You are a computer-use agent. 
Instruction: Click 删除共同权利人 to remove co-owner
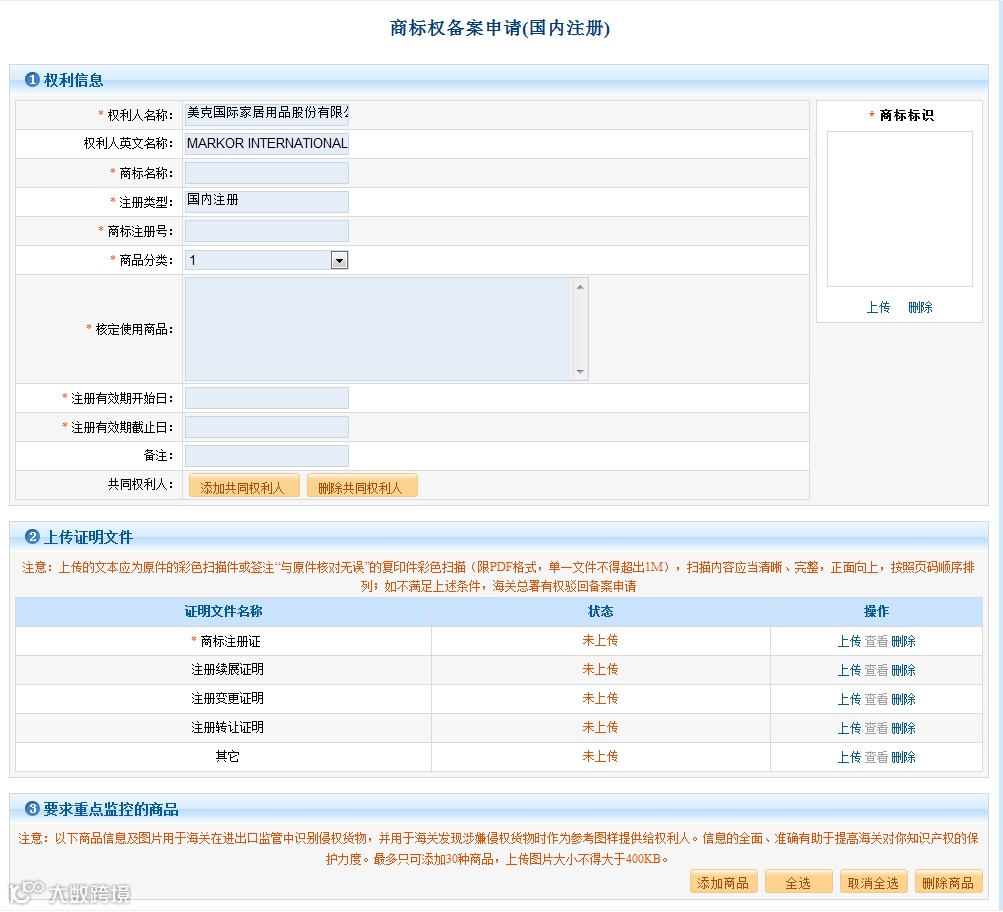(362, 485)
